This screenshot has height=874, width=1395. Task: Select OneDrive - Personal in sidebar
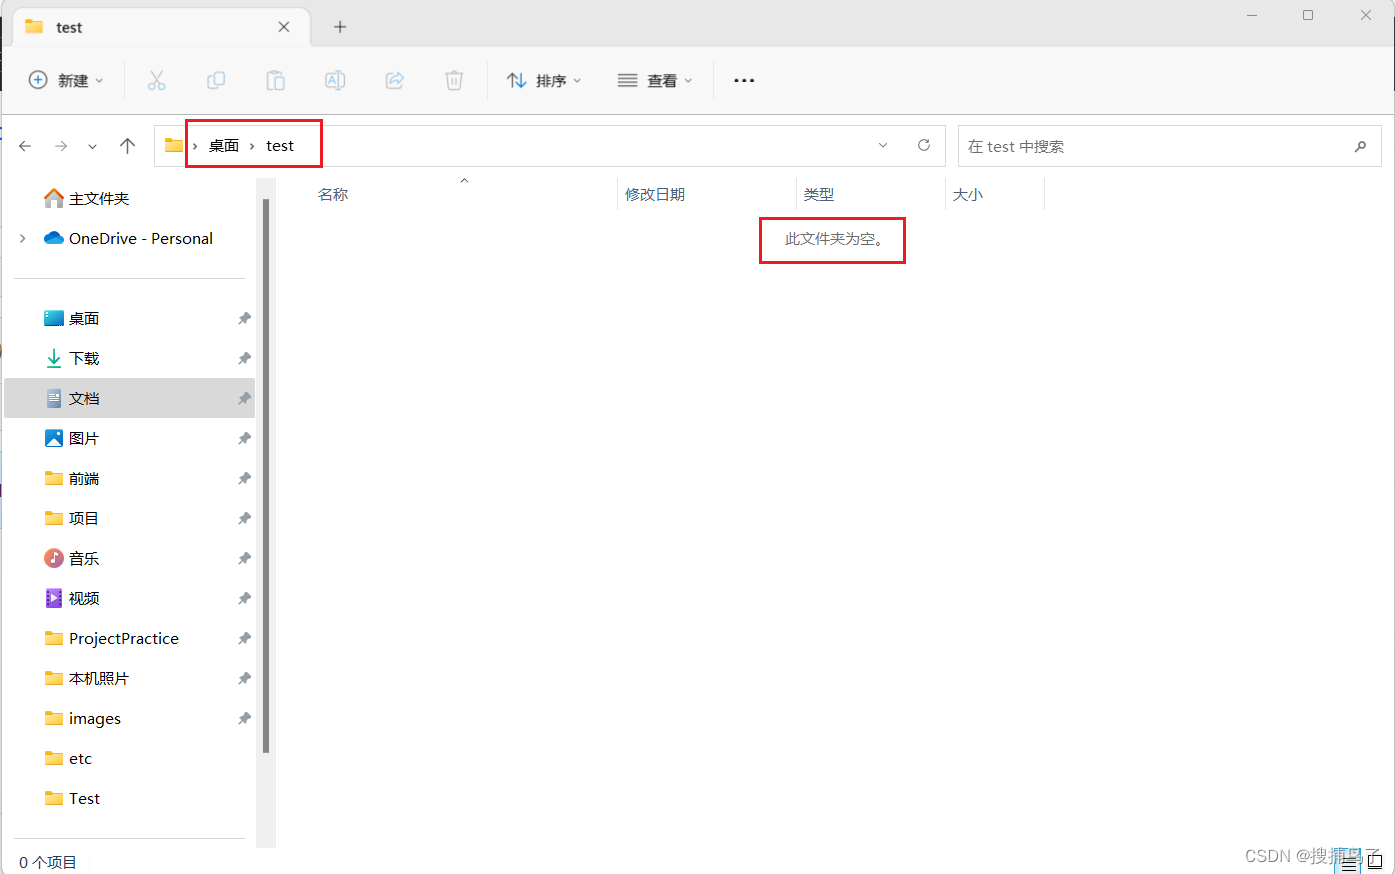(129, 238)
